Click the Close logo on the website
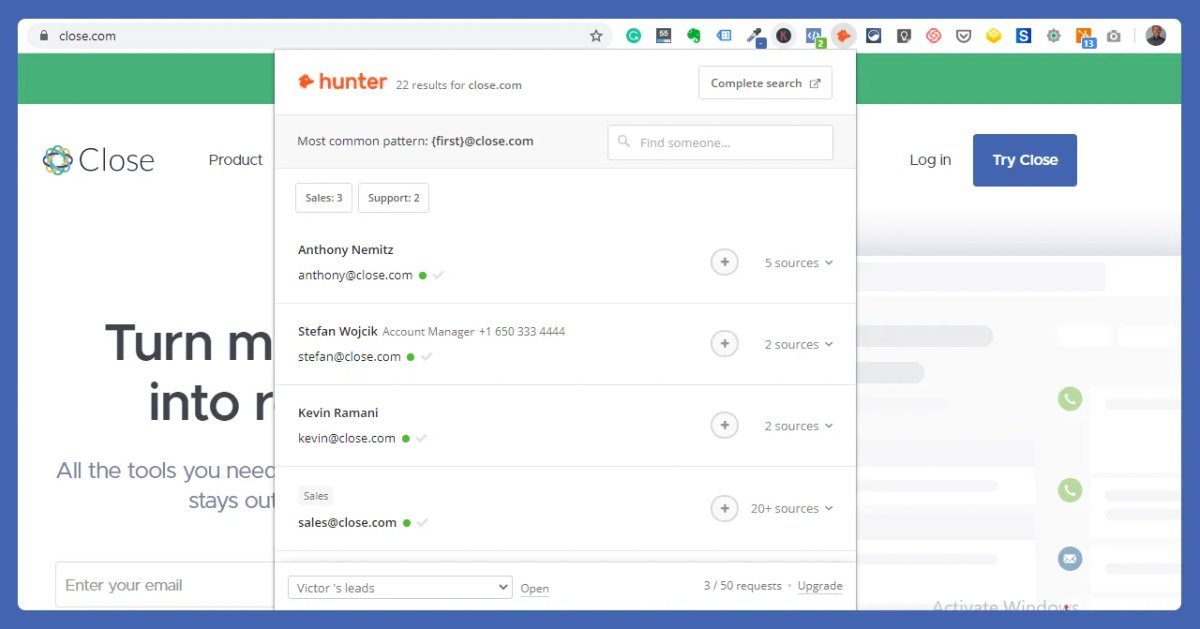This screenshot has width=1200, height=629. pyautogui.click(x=98, y=160)
